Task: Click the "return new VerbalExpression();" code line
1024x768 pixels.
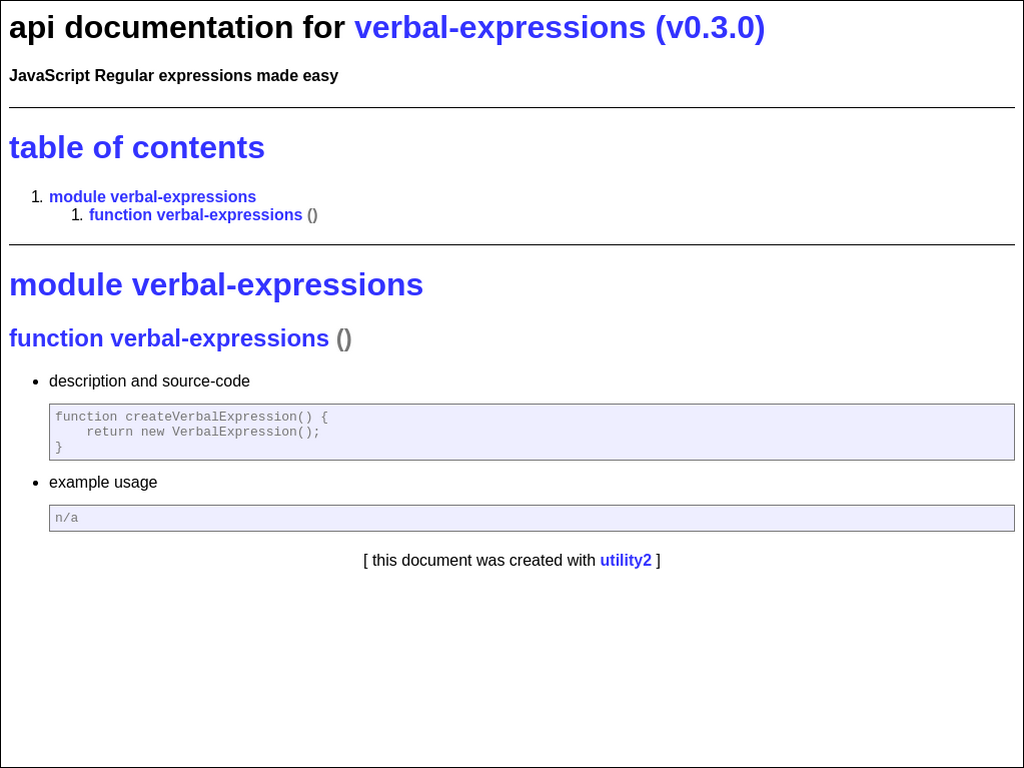Action: pos(203,432)
